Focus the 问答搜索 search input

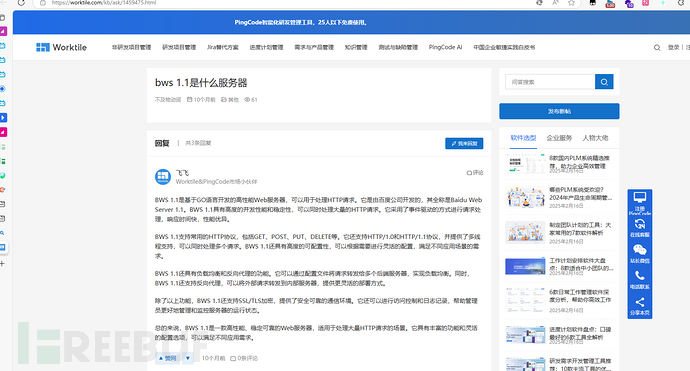click(550, 82)
